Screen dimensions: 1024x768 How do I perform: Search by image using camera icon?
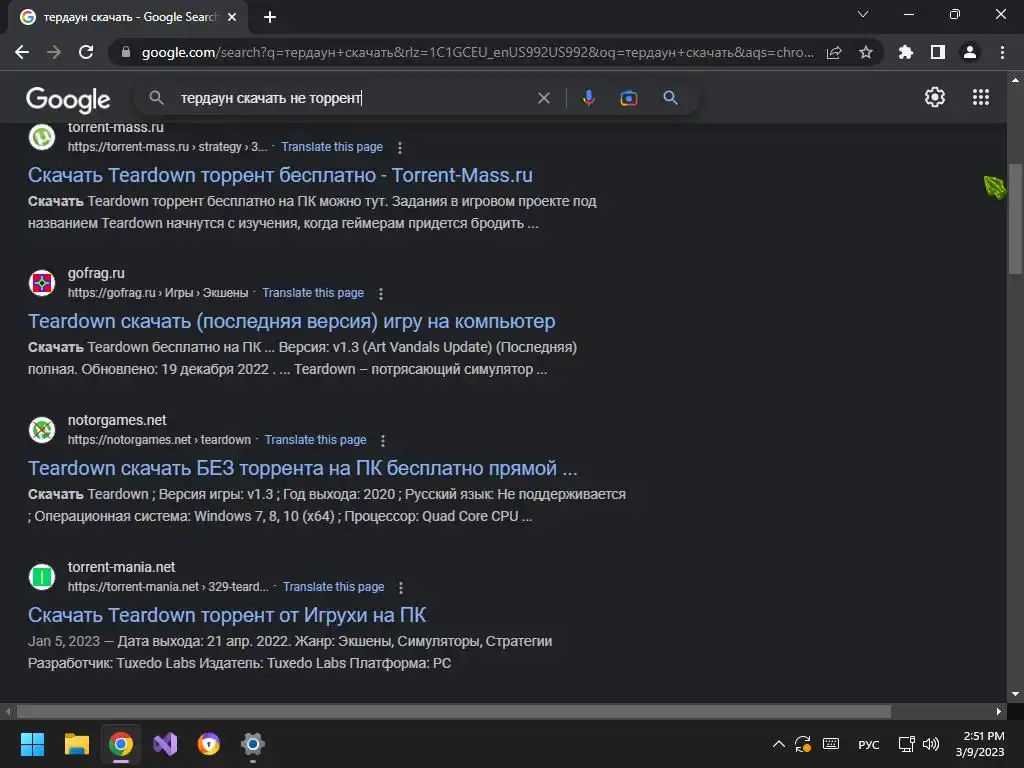tap(628, 98)
